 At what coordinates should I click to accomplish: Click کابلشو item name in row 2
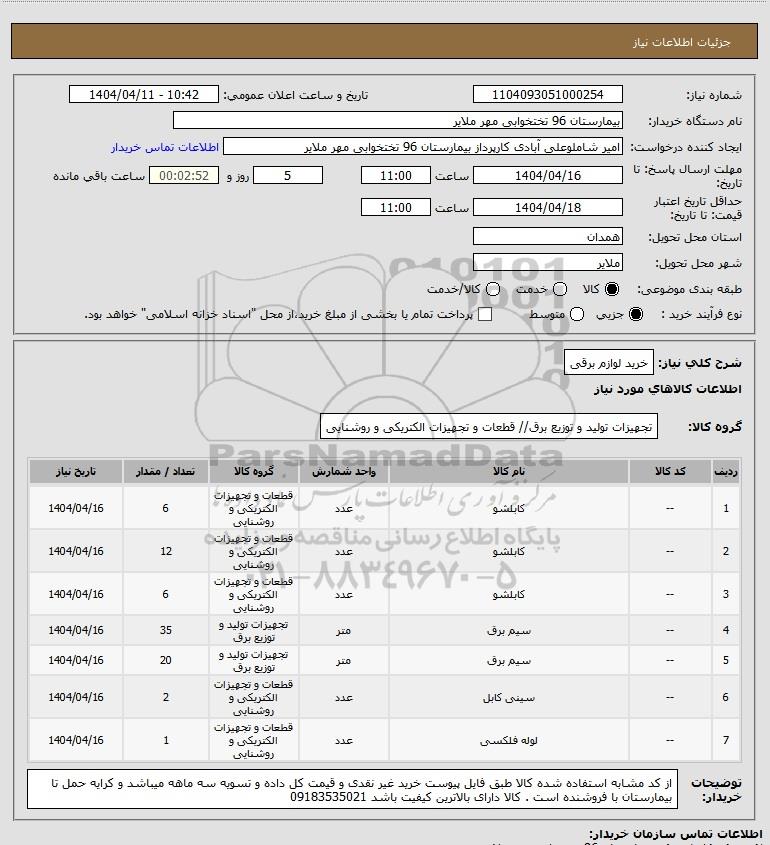[509, 551]
